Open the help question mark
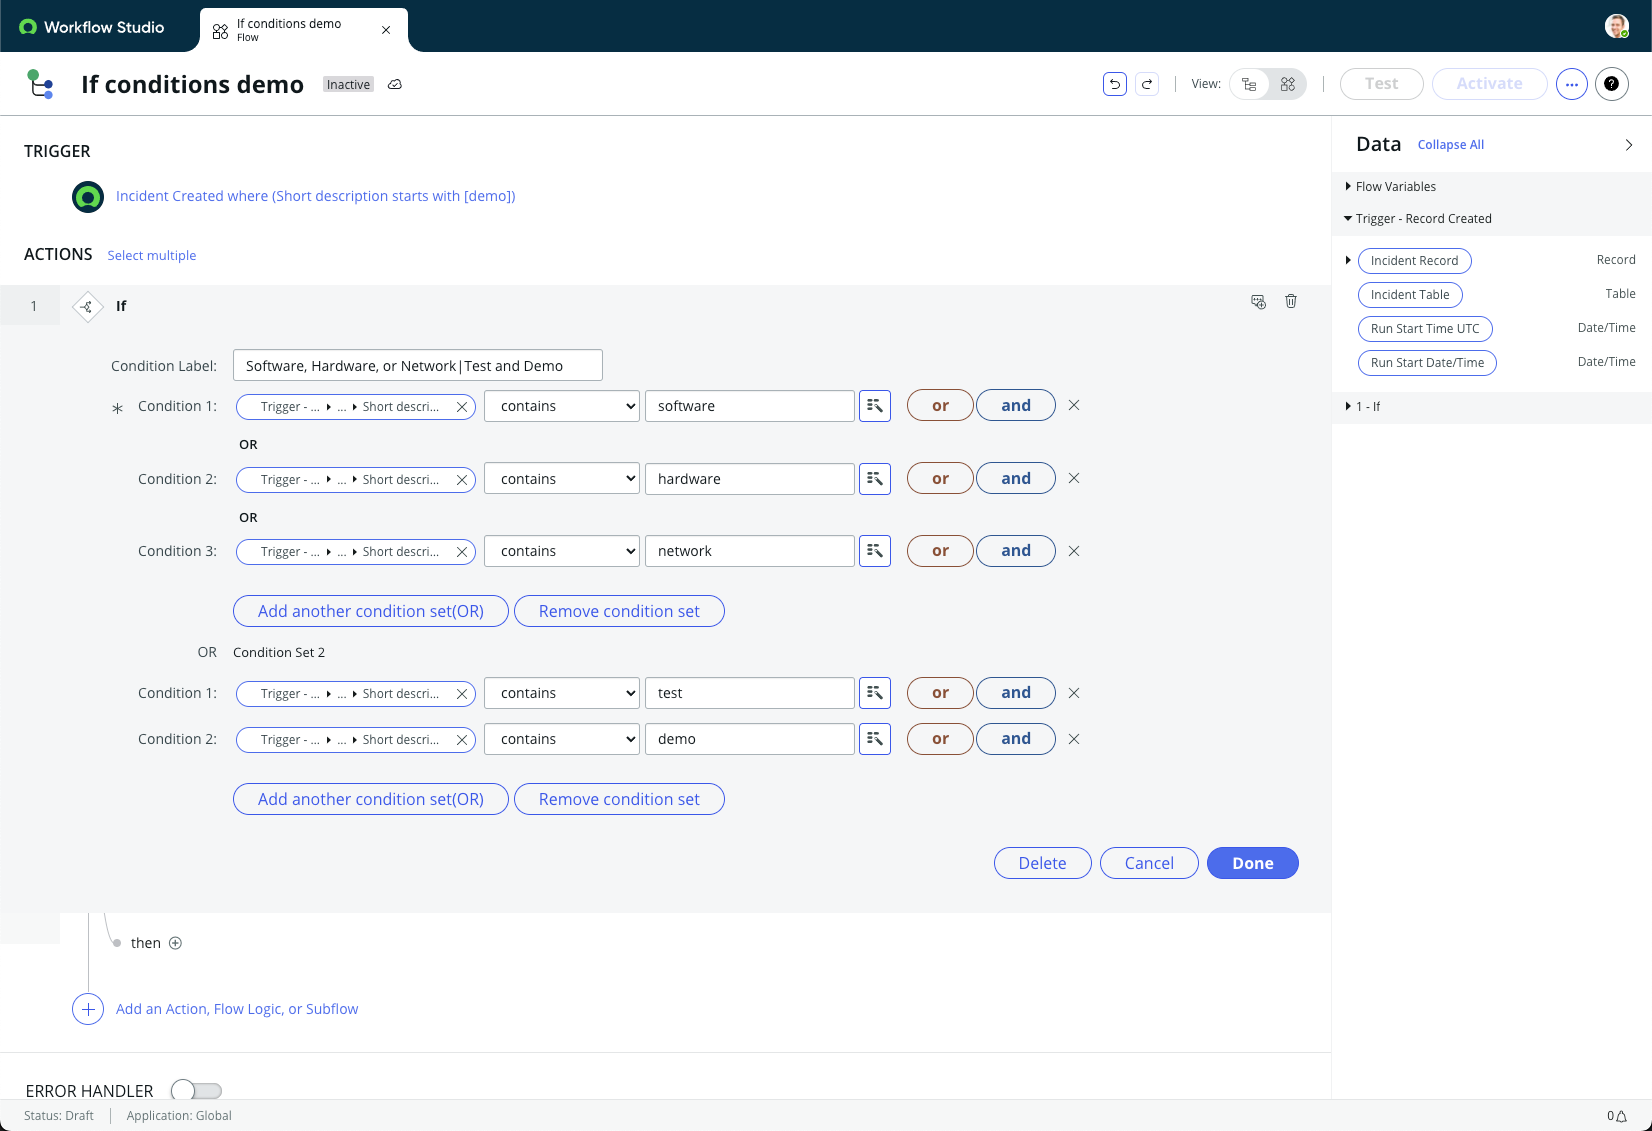 pyautogui.click(x=1611, y=84)
